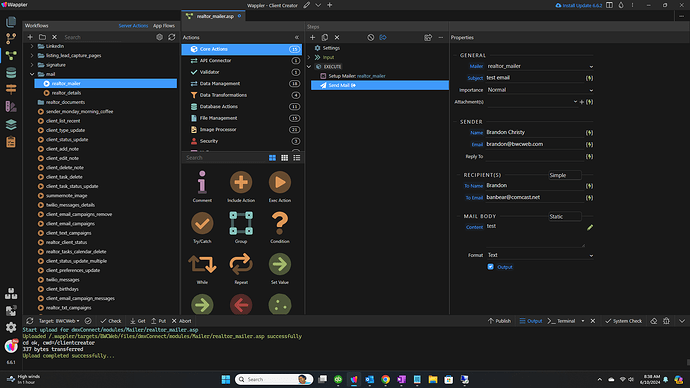Switch action list to list view

297,157
